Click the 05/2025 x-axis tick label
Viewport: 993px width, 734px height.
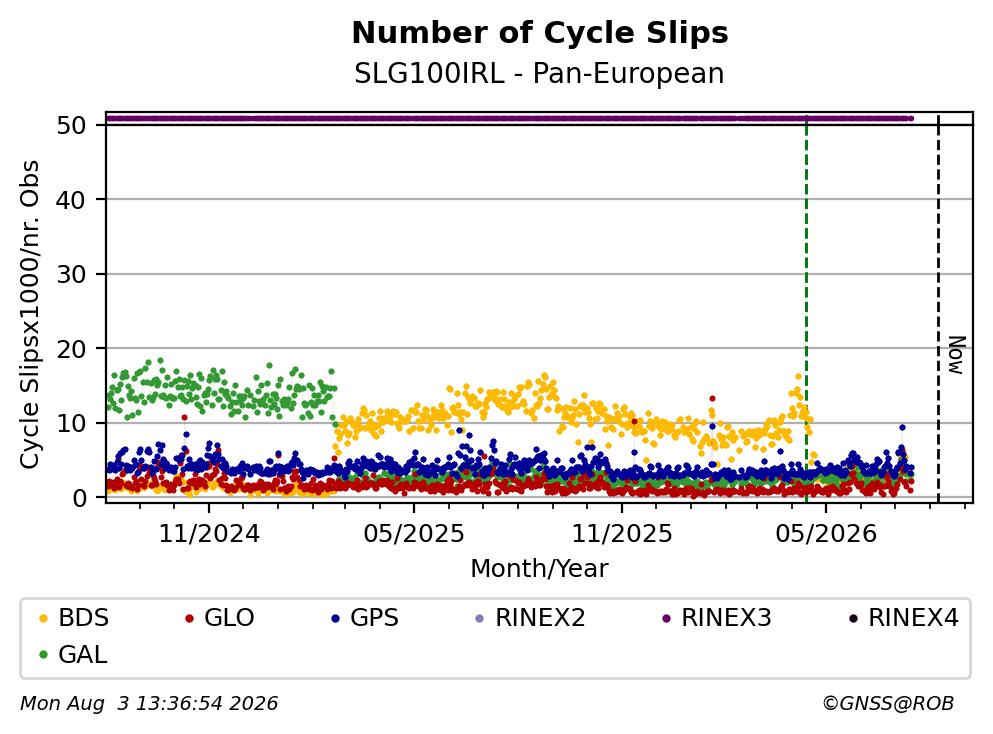414,534
